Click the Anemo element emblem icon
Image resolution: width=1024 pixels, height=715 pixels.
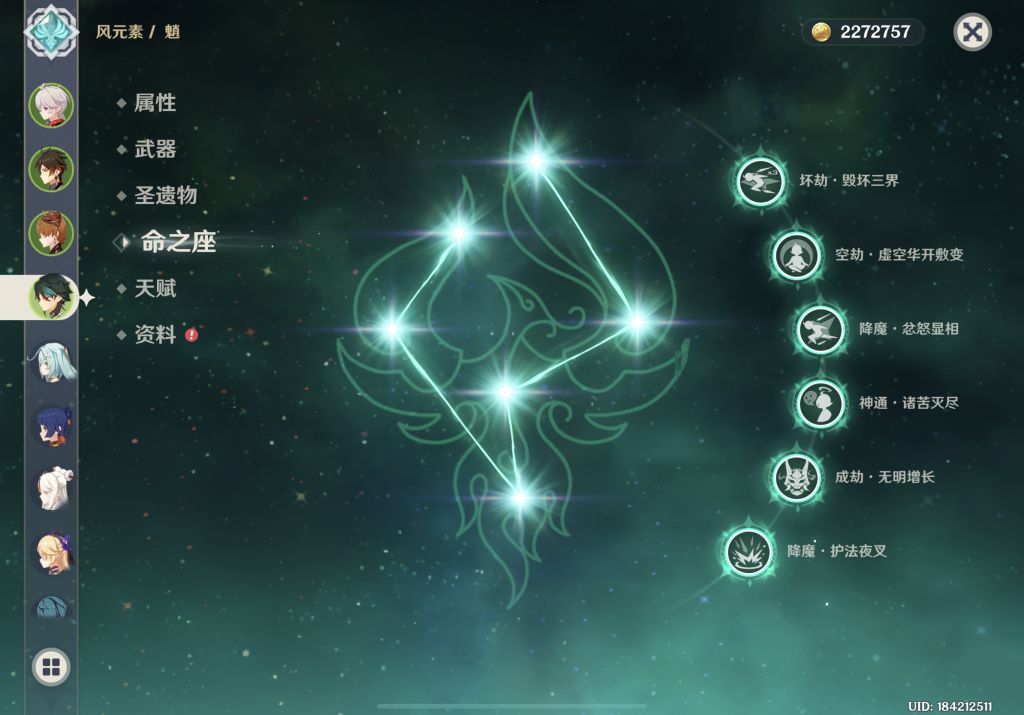tap(51, 31)
